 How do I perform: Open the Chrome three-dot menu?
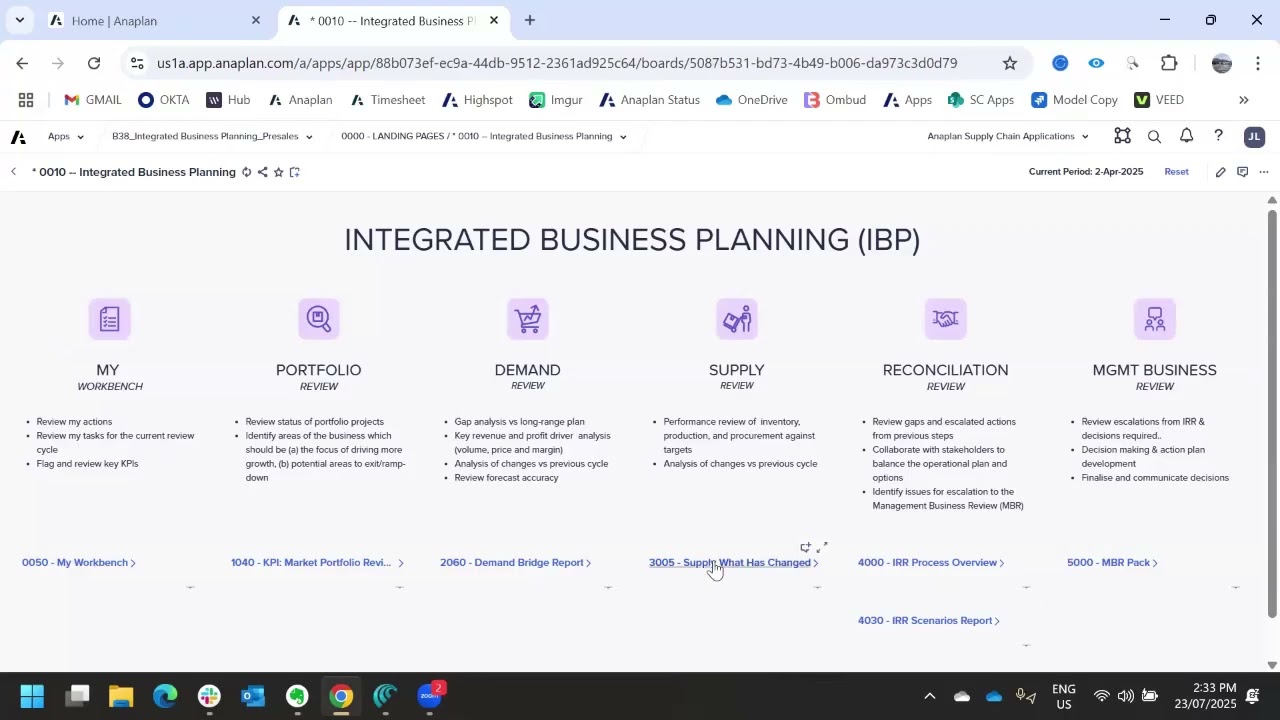(1257, 63)
